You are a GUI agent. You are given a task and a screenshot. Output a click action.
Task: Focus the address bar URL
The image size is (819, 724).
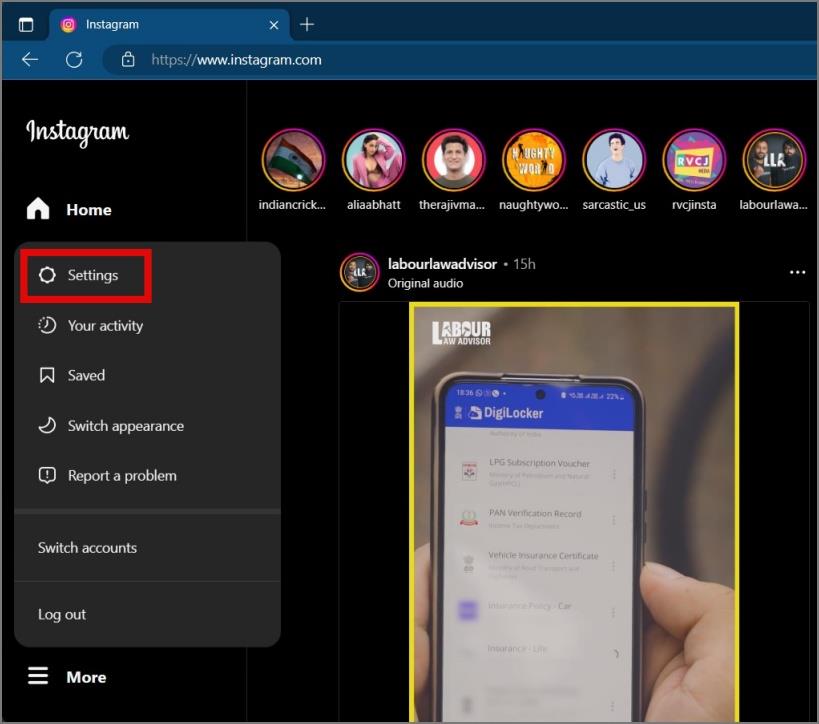click(x=236, y=60)
